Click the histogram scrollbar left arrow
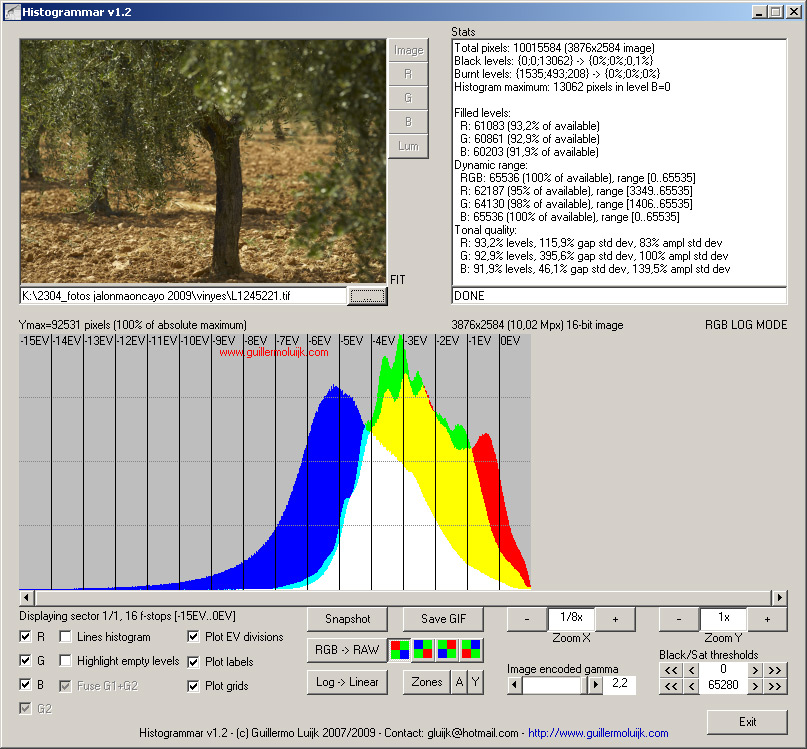Viewport: 807px width, 749px height. point(27,598)
